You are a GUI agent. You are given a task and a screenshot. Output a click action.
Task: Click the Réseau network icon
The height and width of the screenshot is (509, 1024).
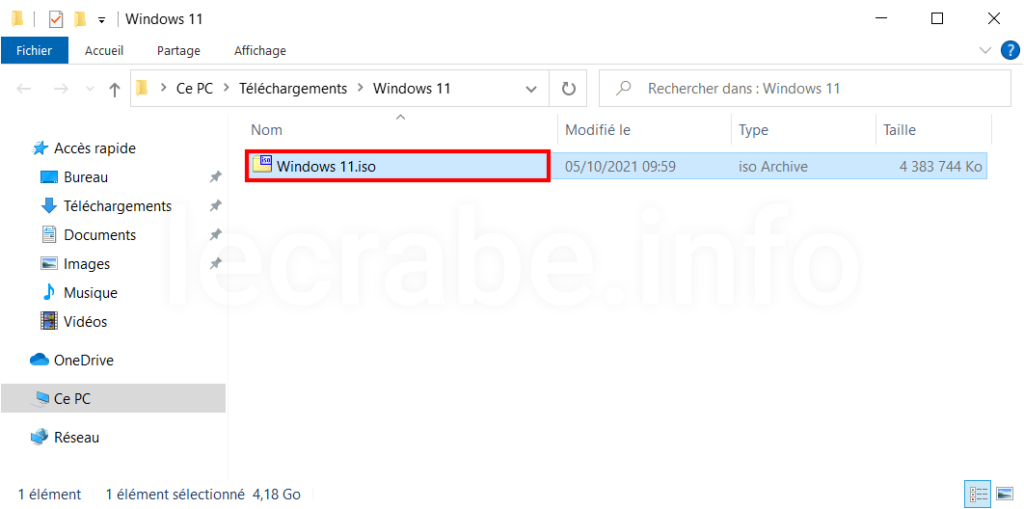[x=40, y=436]
